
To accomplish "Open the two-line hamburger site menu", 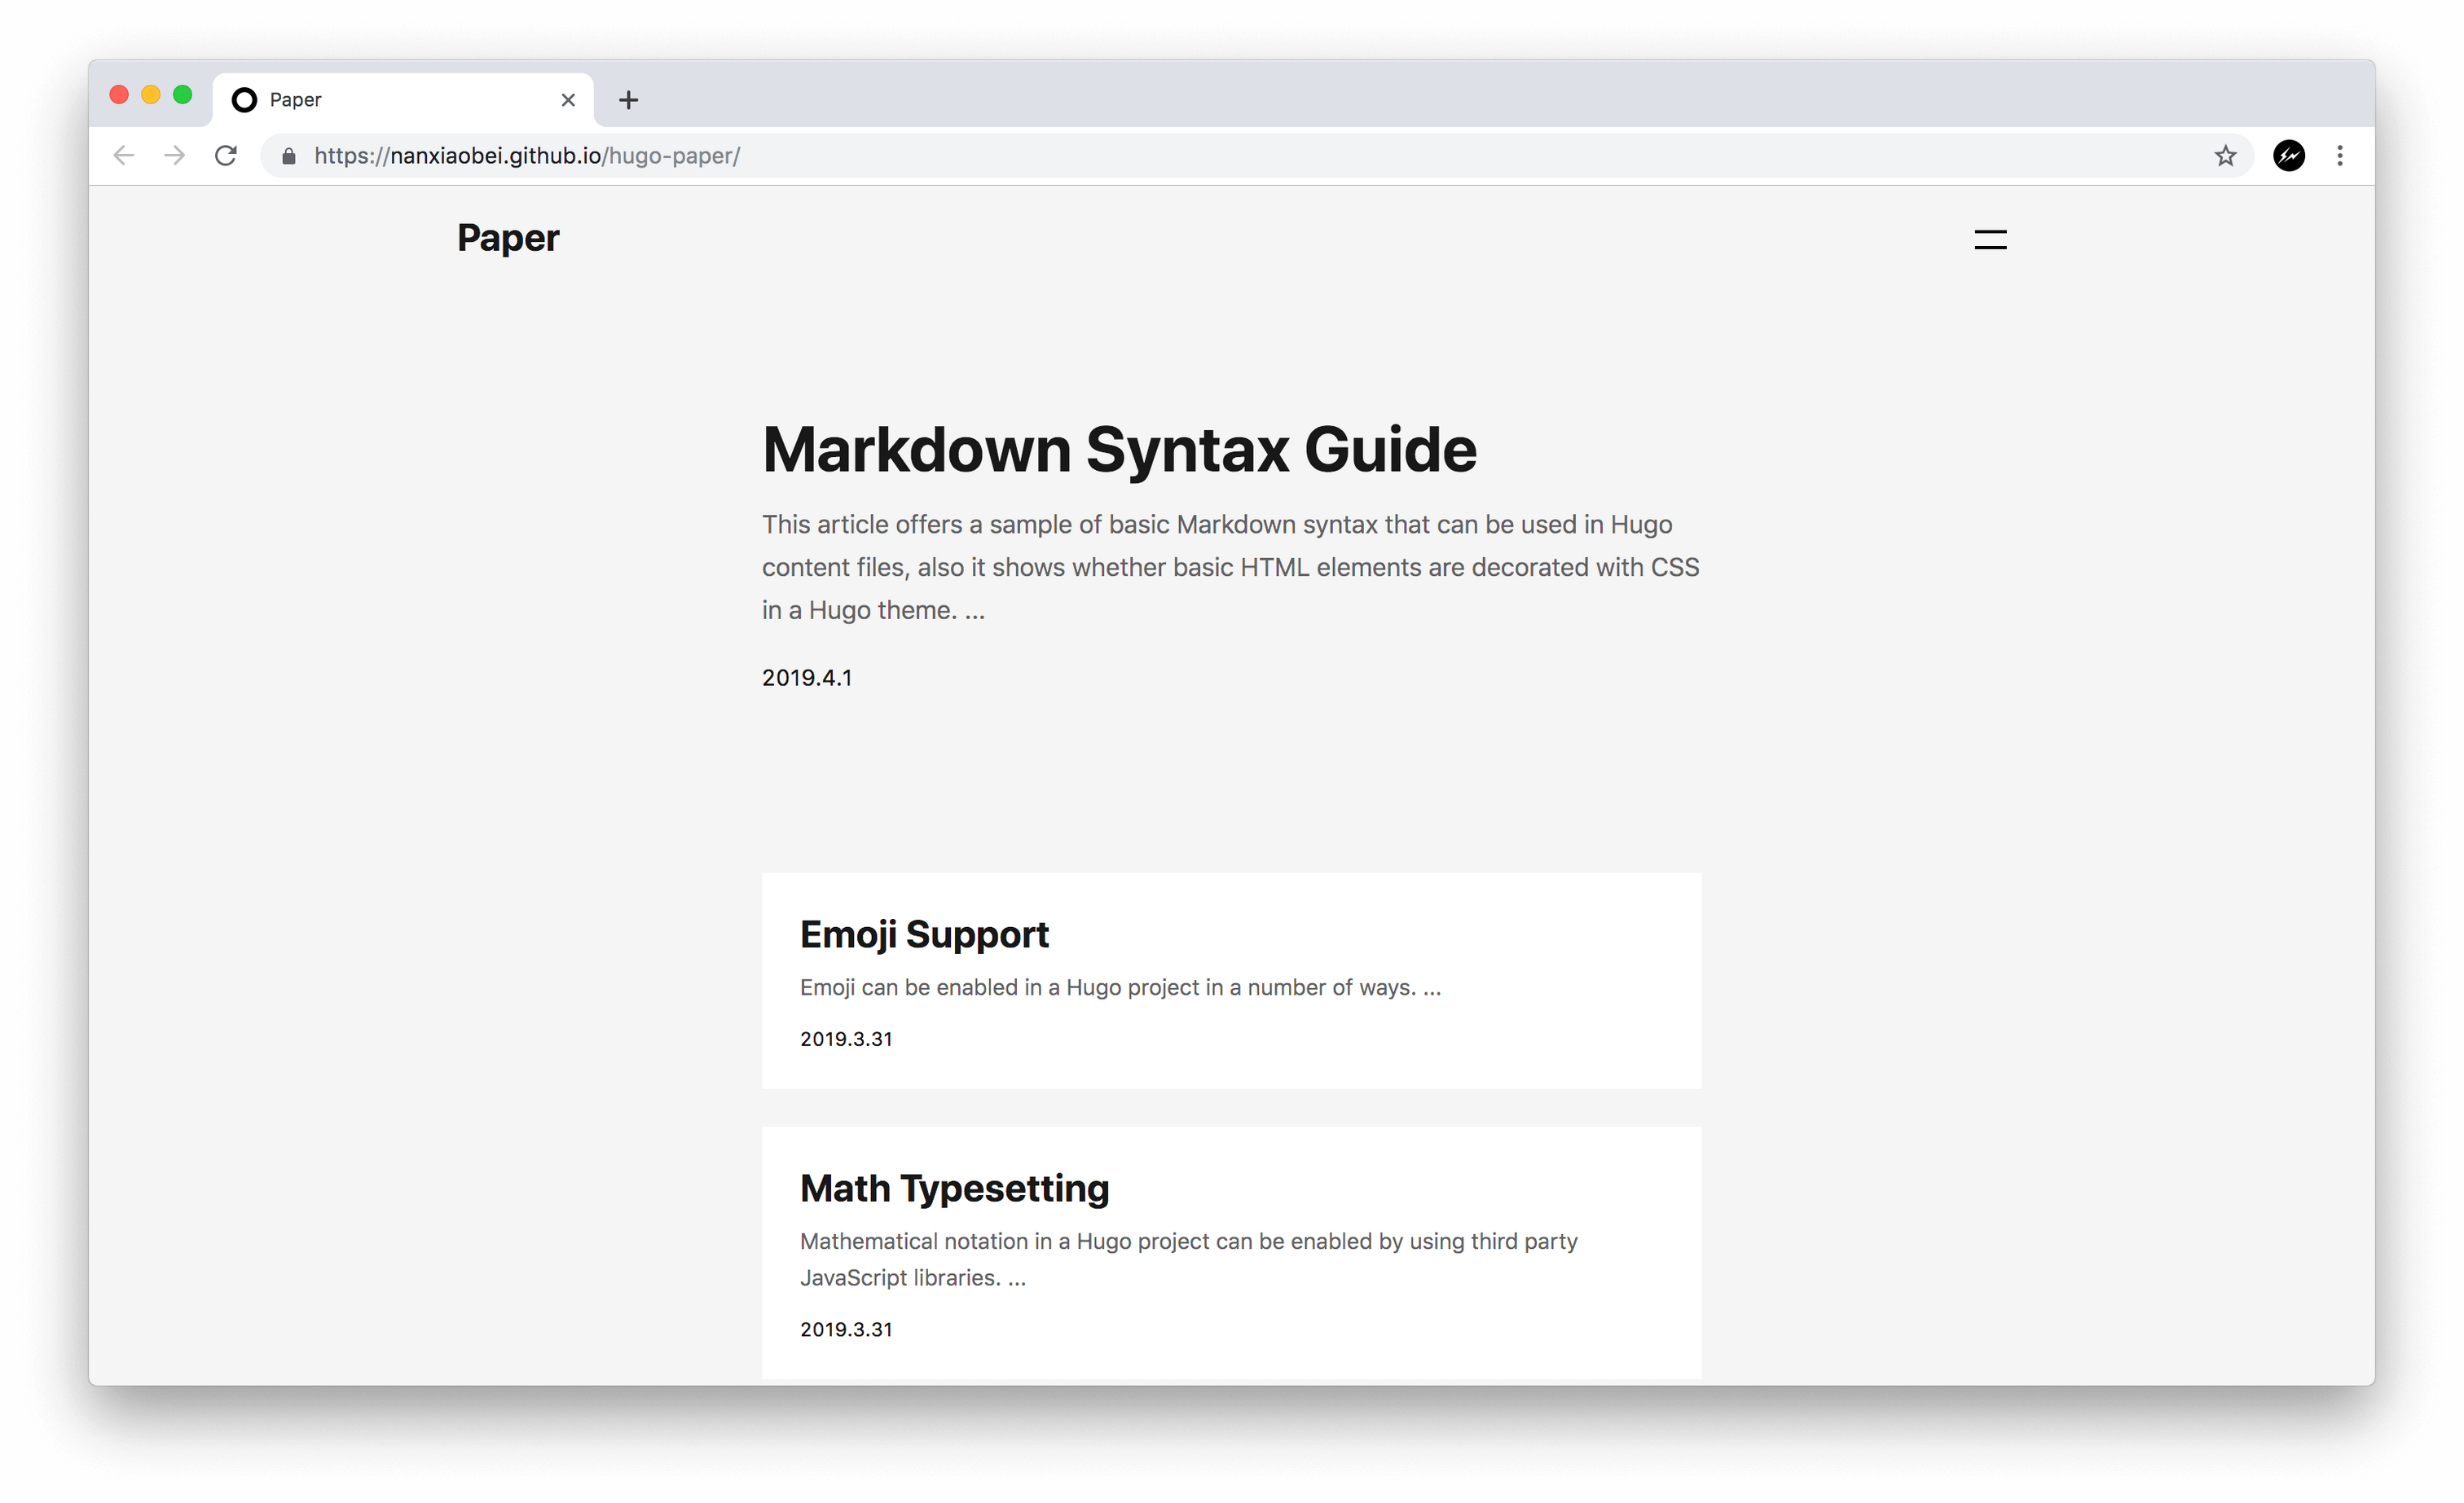I will point(1990,239).
